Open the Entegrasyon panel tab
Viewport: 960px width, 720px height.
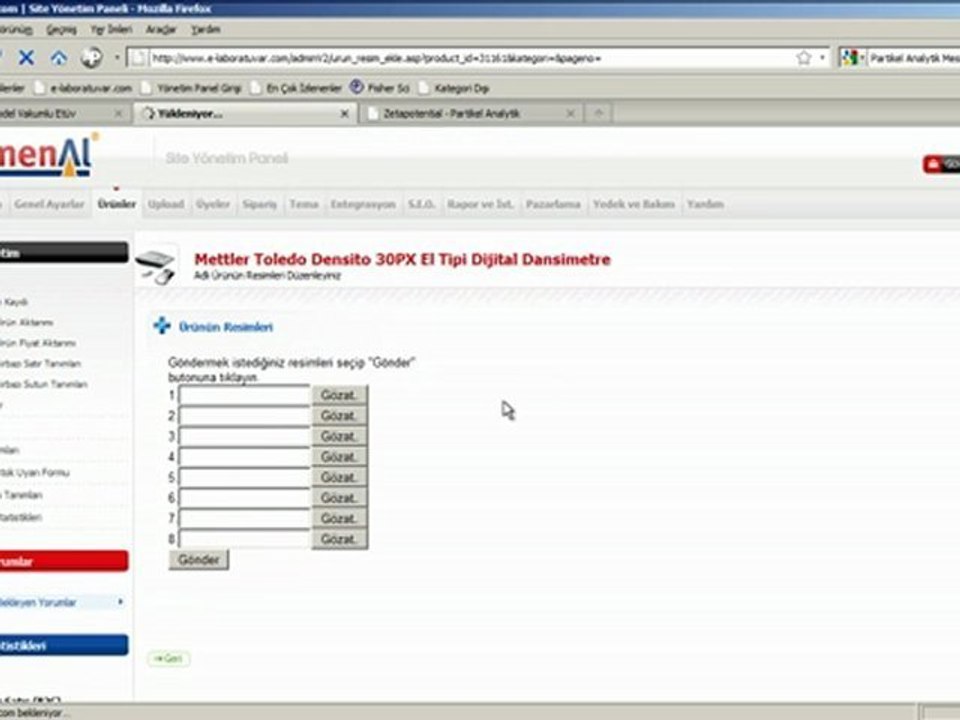click(363, 204)
